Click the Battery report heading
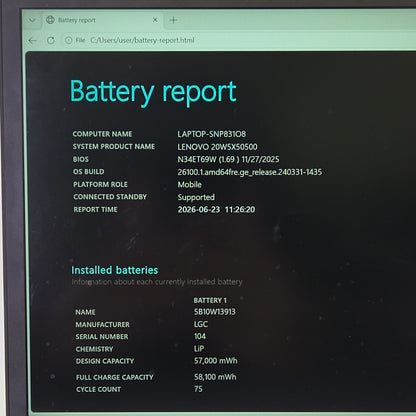 [x=153, y=91]
